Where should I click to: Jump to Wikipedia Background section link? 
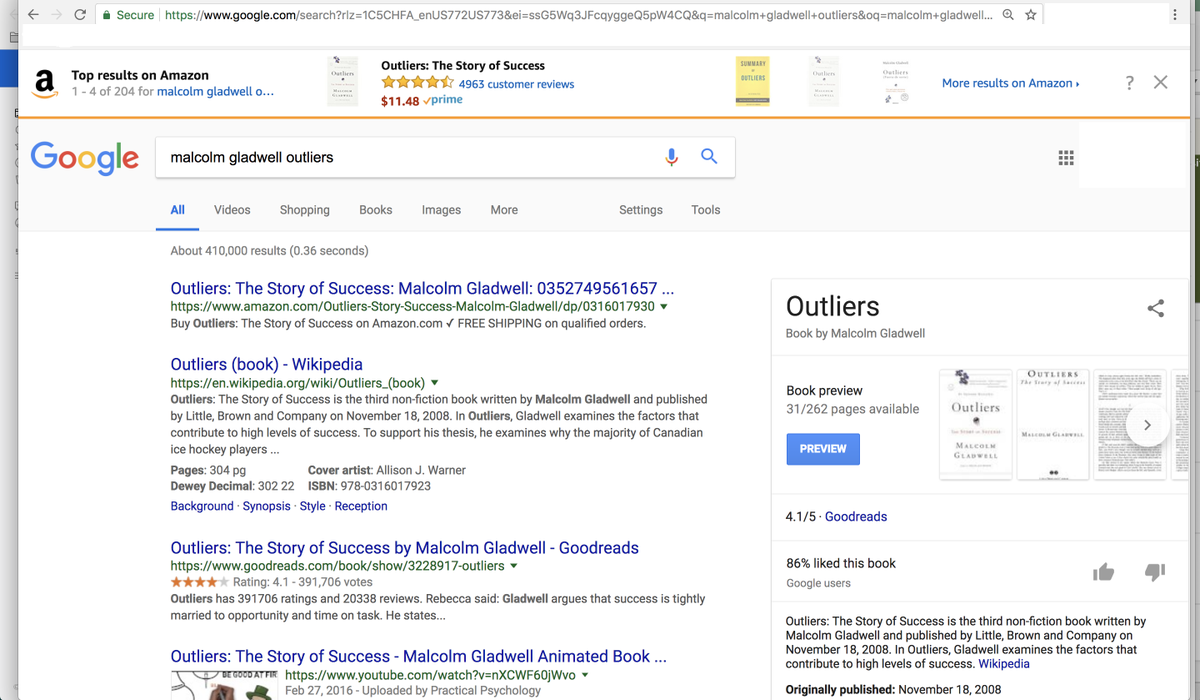point(202,506)
